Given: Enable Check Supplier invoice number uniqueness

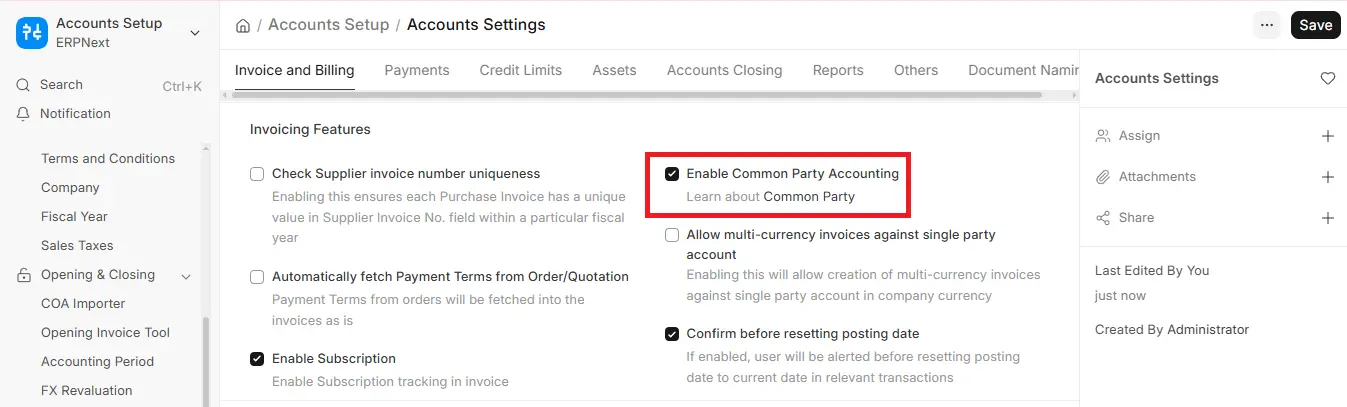Looking at the screenshot, I should (257, 174).
